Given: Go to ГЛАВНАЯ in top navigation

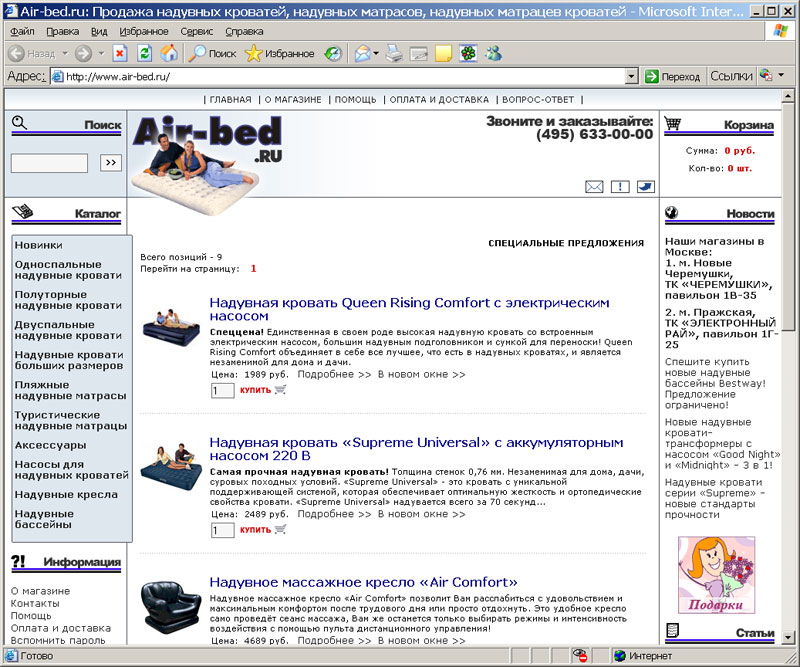Looking at the screenshot, I should coord(231,100).
